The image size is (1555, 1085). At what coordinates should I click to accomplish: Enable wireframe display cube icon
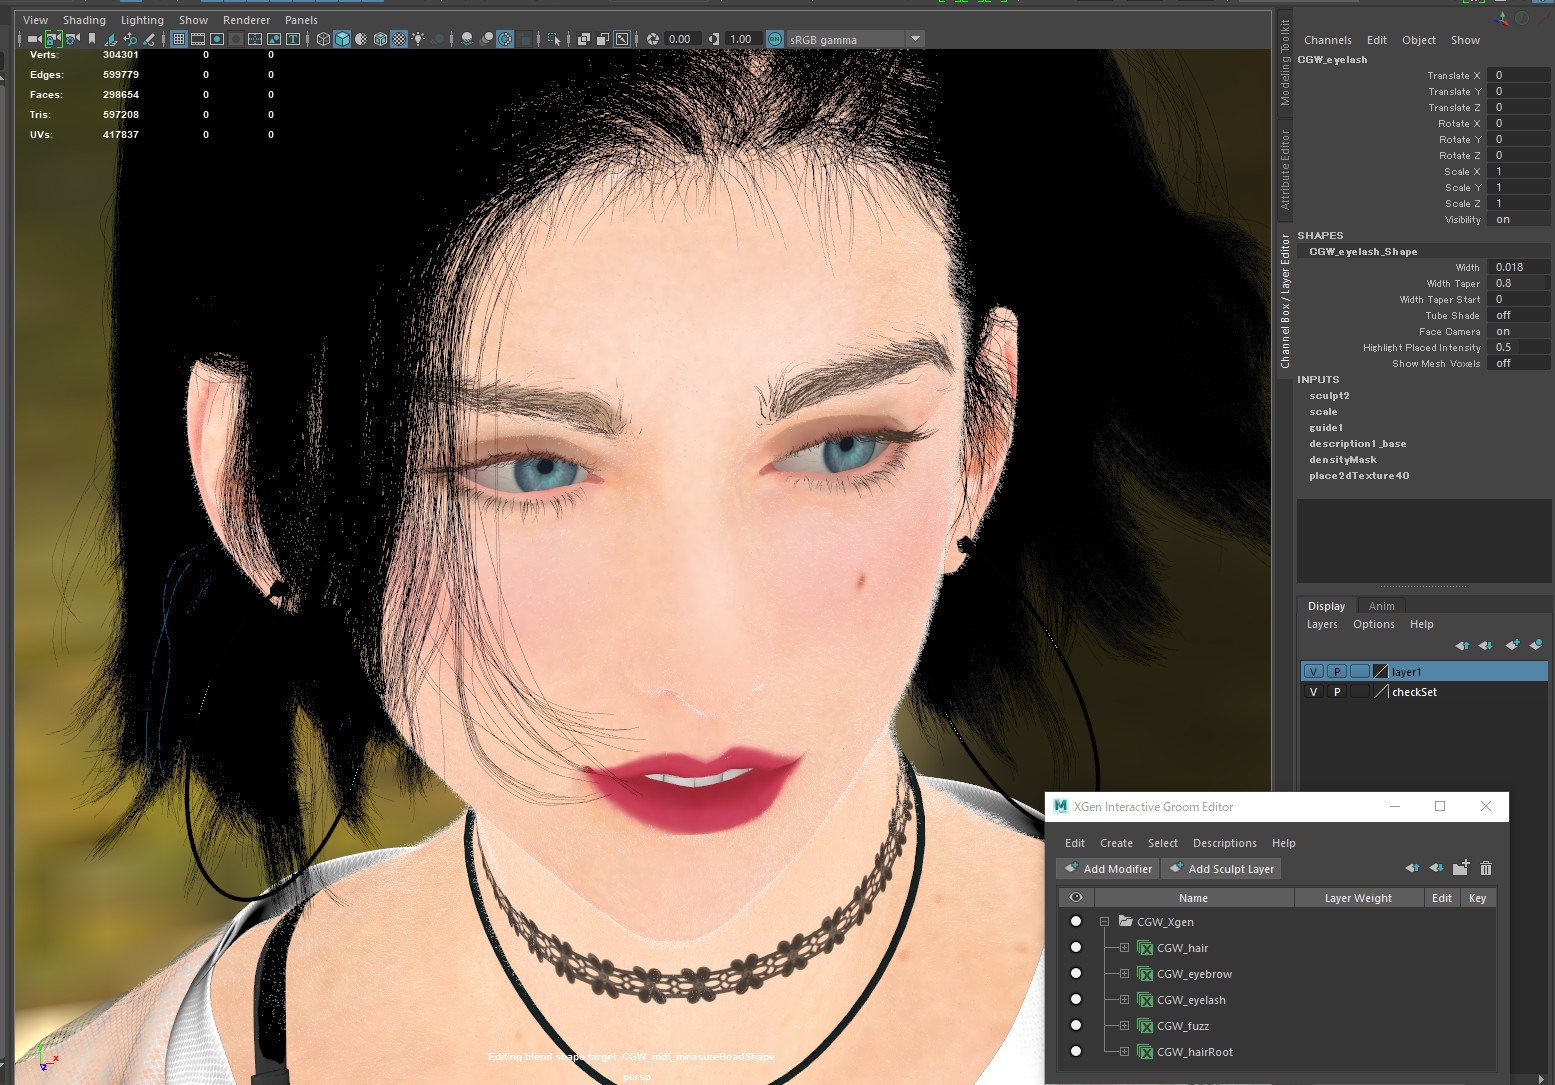pos(323,39)
